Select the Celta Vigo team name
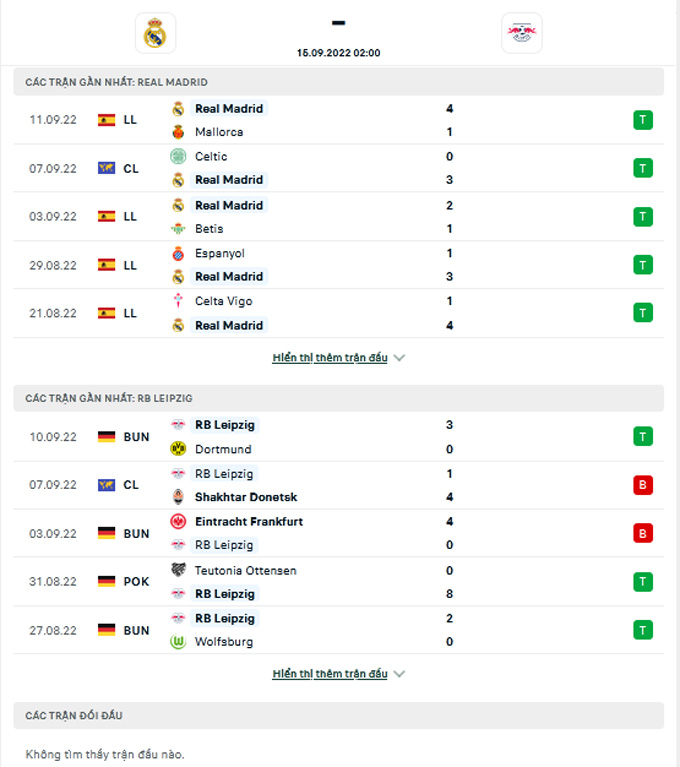The width and height of the screenshot is (680, 767). click(x=223, y=301)
